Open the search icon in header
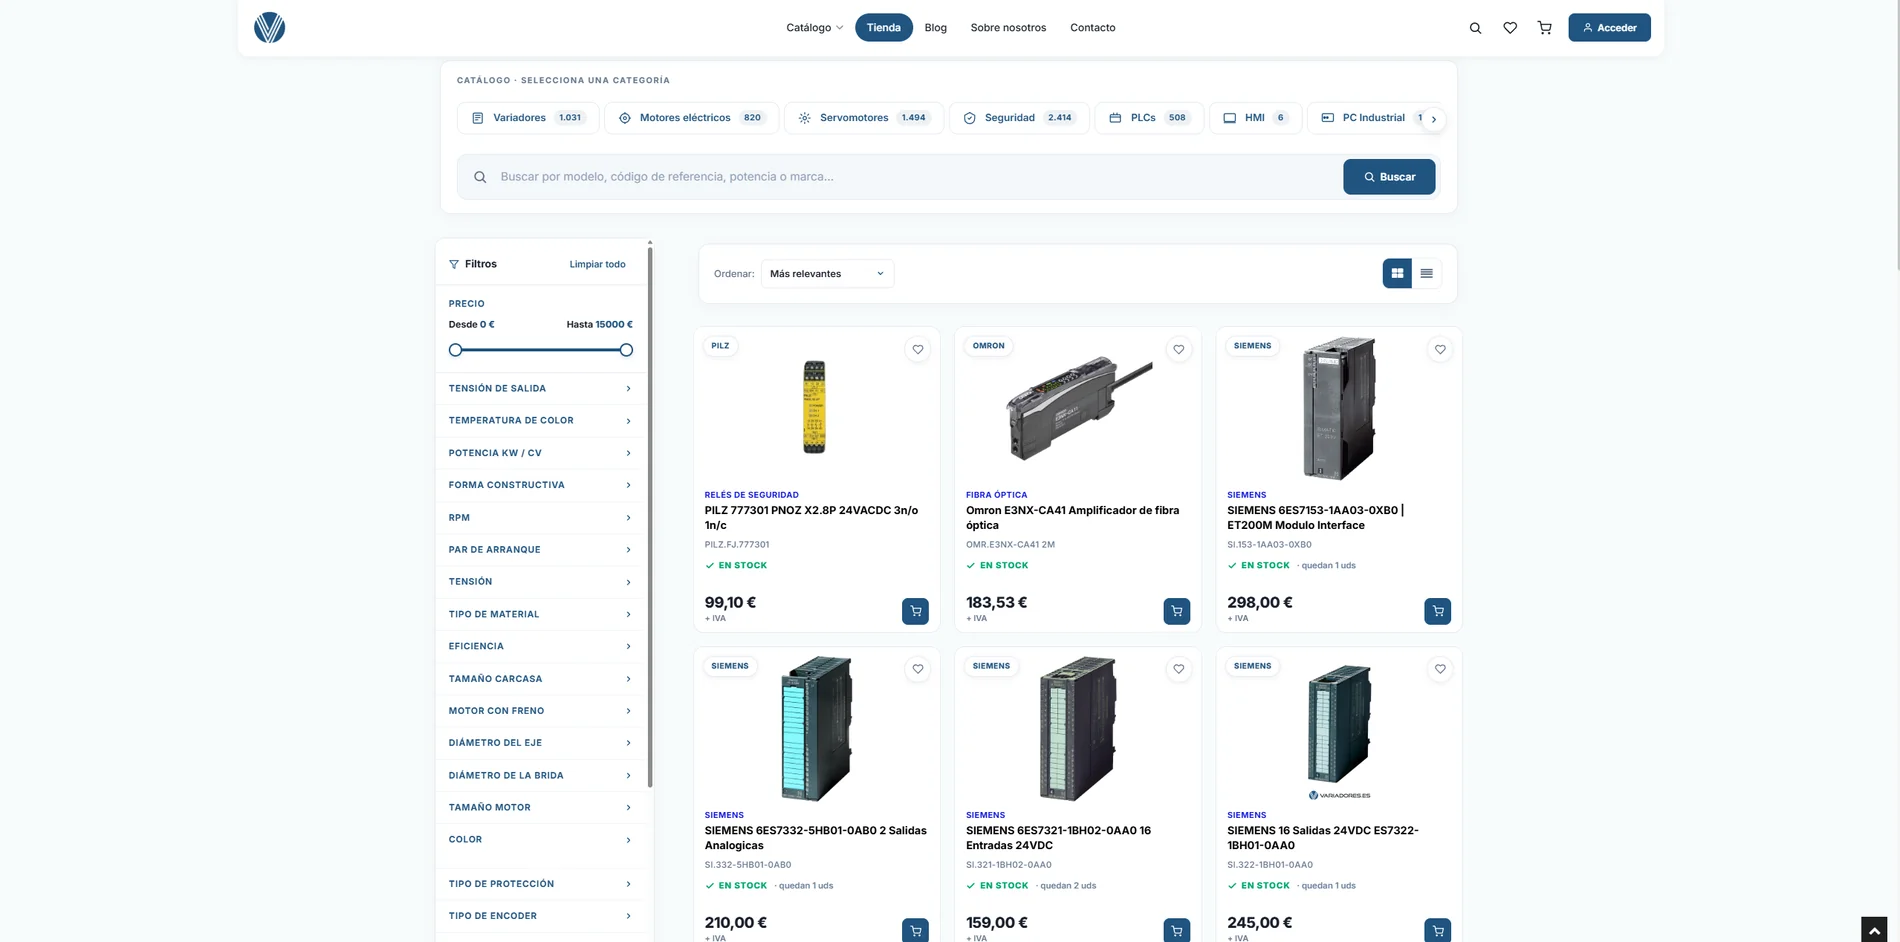The height and width of the screenshot is (942, 1900). (1475, 28)
